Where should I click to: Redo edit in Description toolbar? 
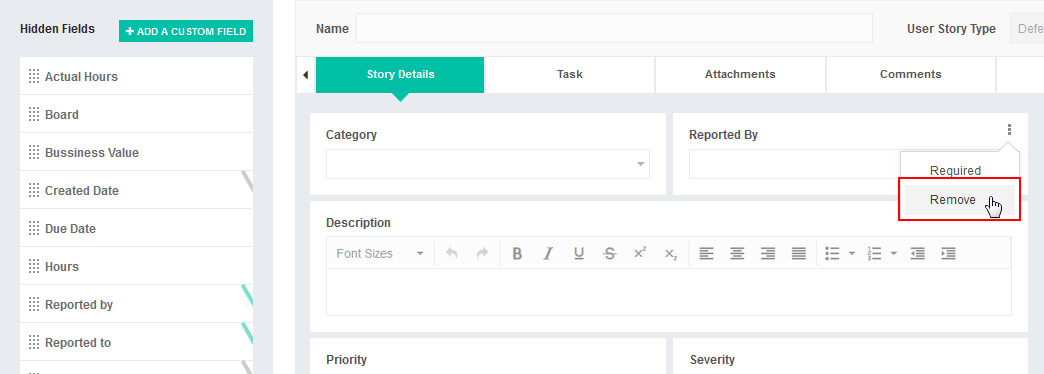pos(482,254)
